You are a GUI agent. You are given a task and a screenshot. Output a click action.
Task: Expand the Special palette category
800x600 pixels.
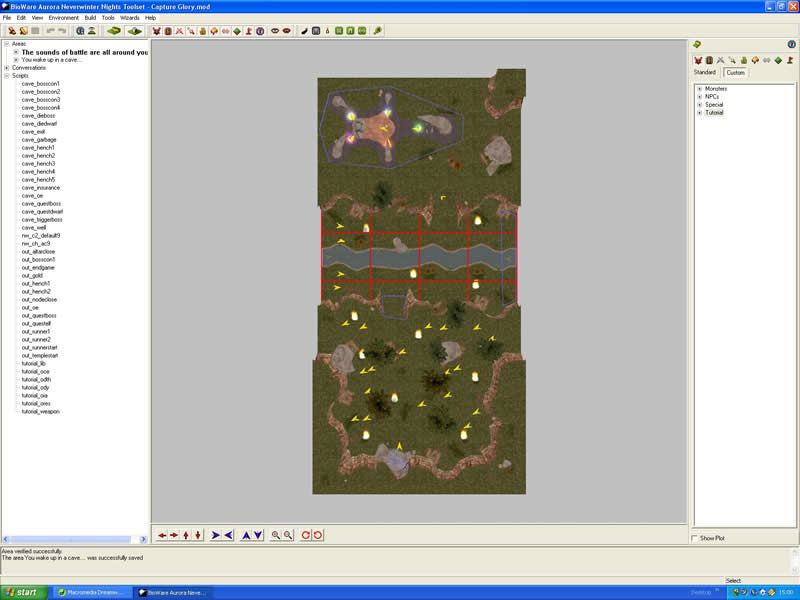coord(700,105)
